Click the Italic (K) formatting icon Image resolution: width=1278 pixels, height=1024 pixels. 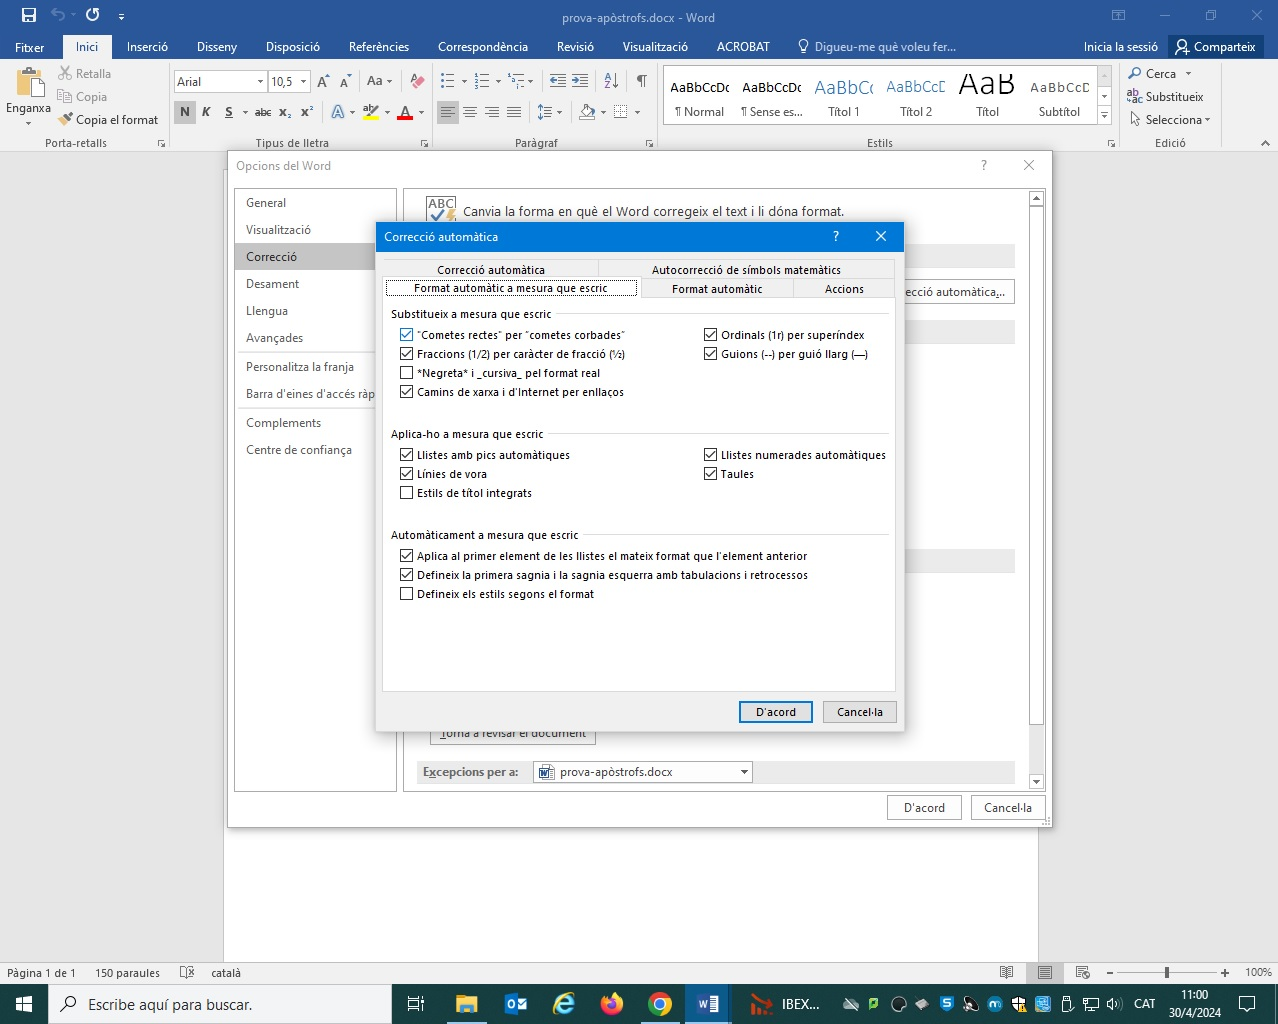click(x=206, y=112)
